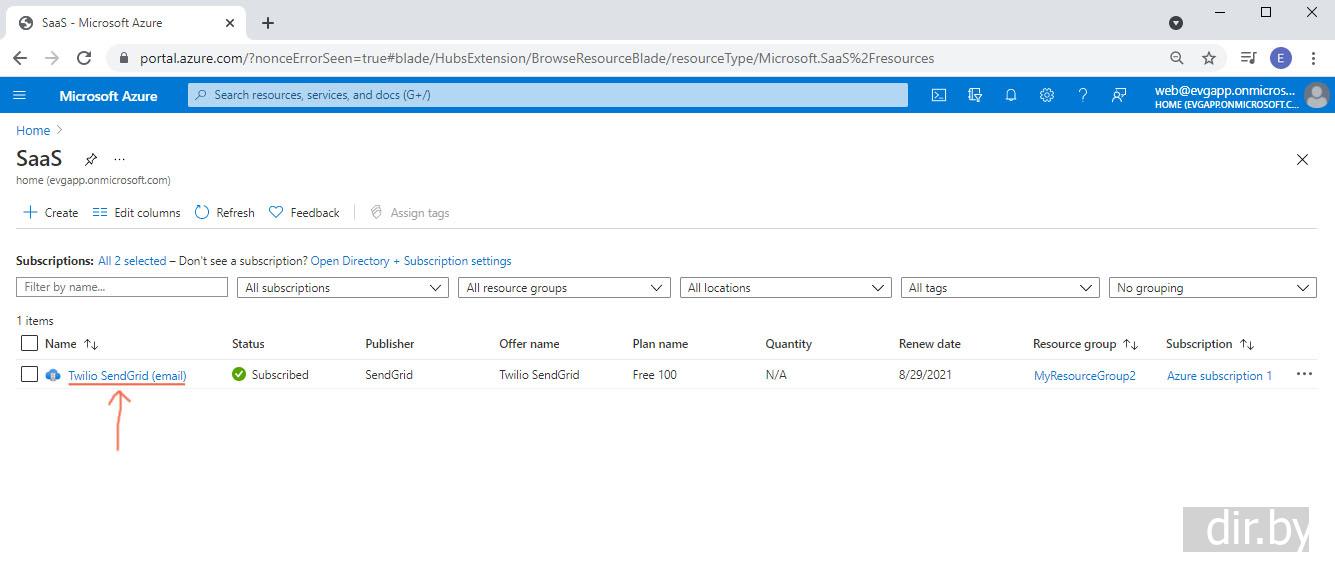Open the MyResourceGroup2 link
Image resolution: width=1335 pixels, height=563 pixels.
pyautogui.click(x=1084, y=376)
